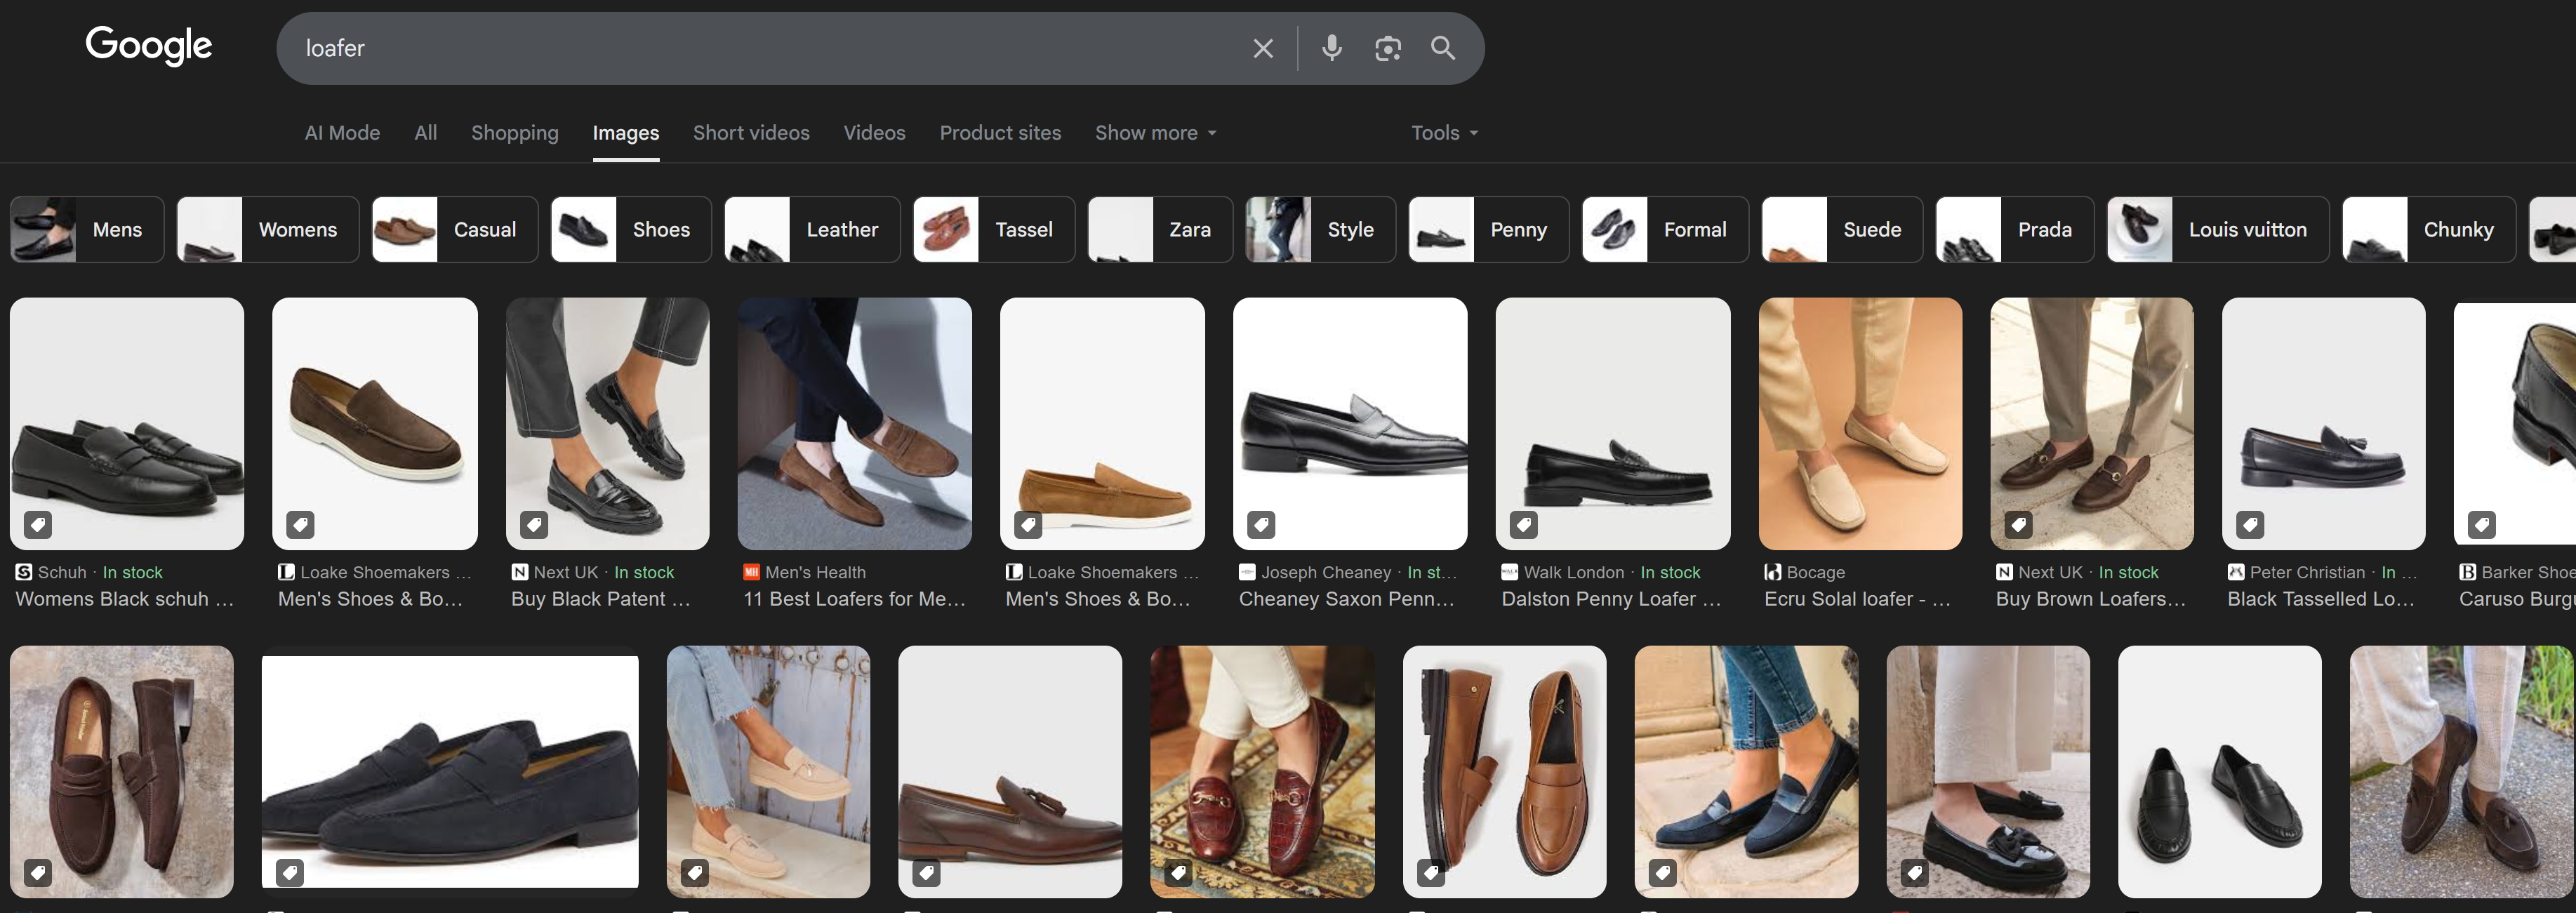The width and height of the screenshot is (2576, 913).
Task: Clear the search box with the X icon
Action: point(1263,48)
